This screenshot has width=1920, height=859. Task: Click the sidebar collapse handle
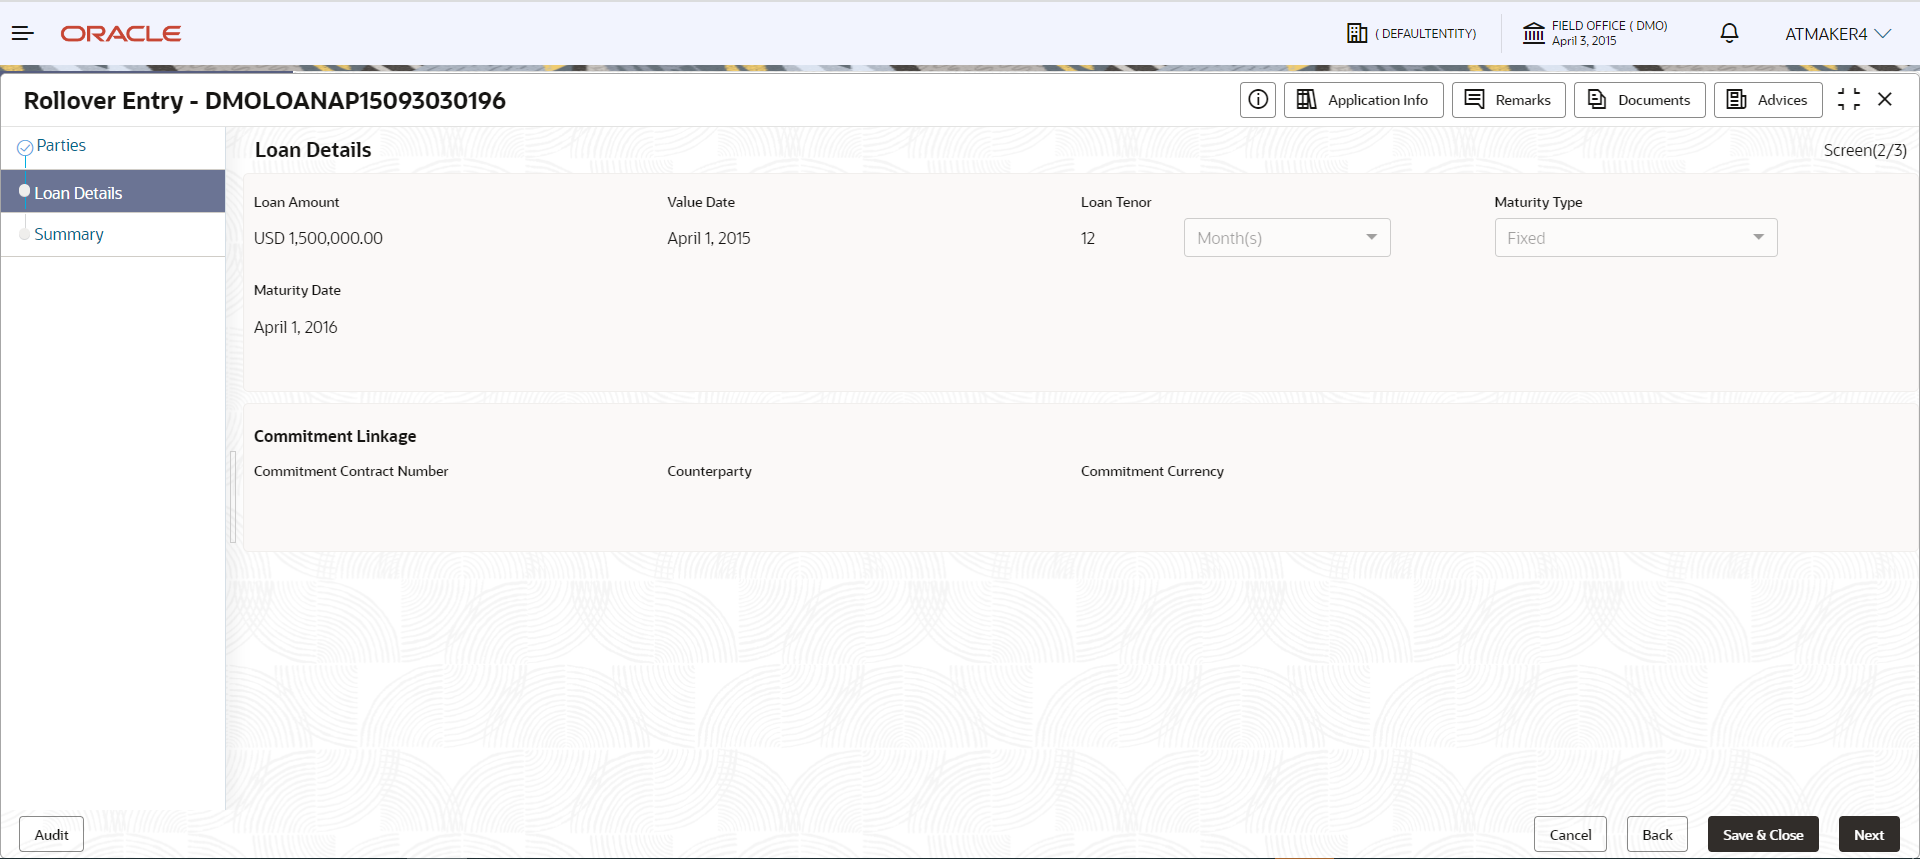[x=233, y=497]
